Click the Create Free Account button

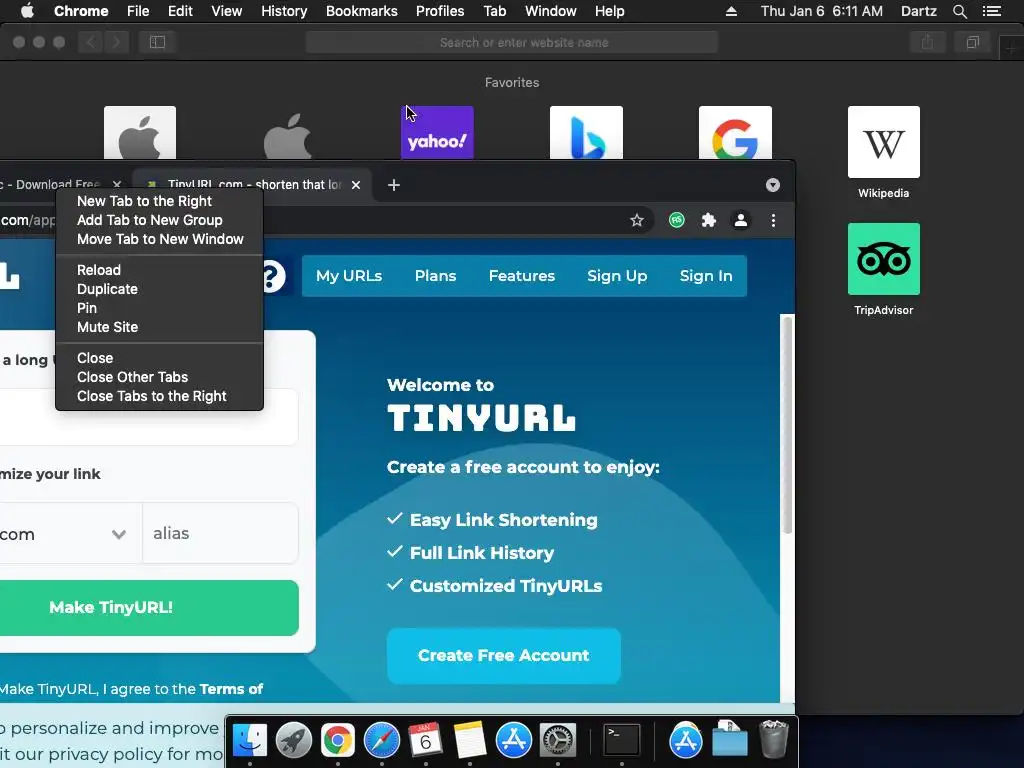pos(504,655)
